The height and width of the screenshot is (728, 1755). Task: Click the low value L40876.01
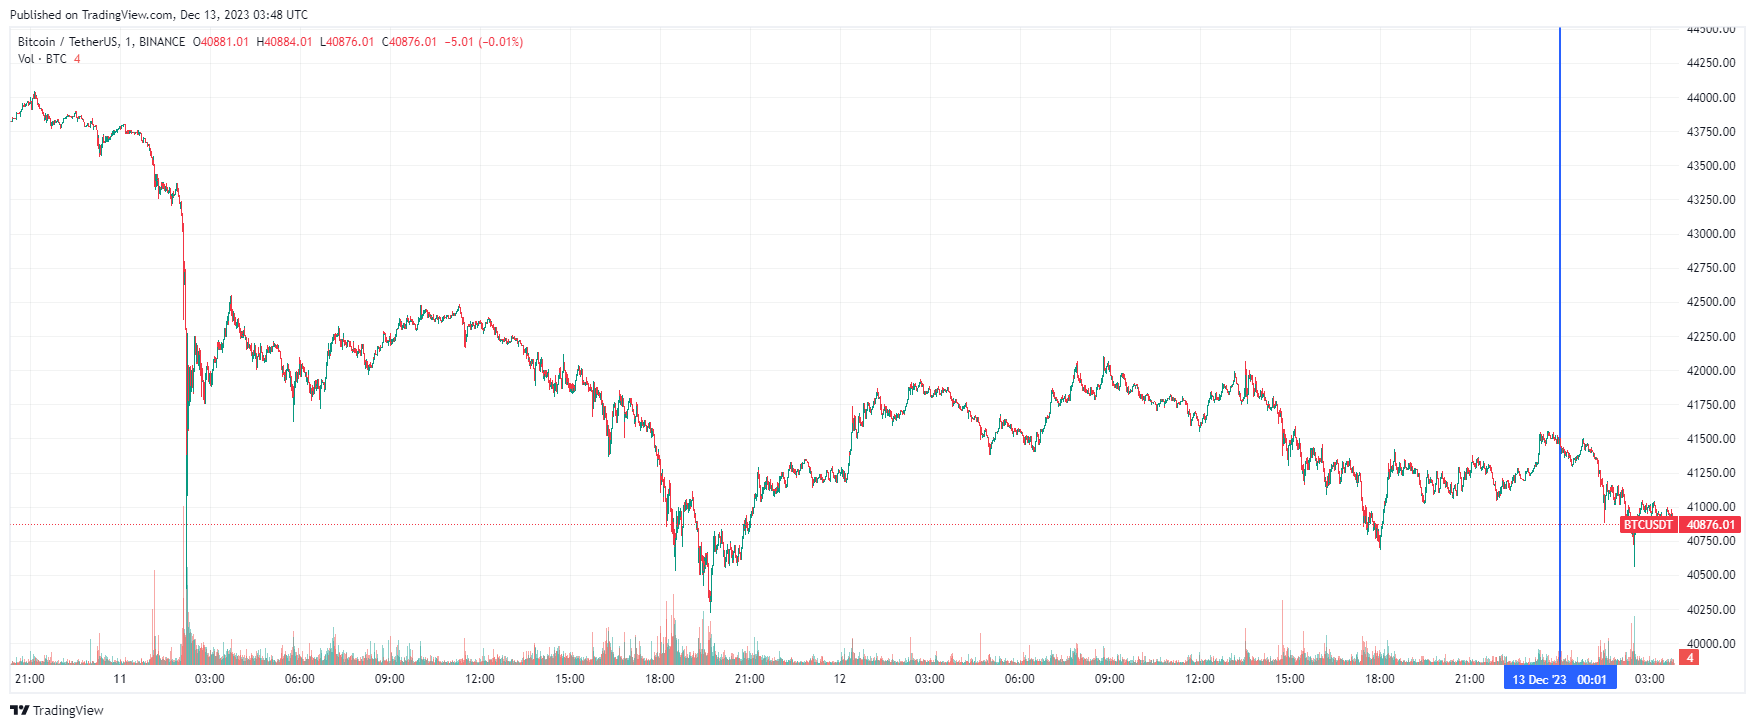347,42
